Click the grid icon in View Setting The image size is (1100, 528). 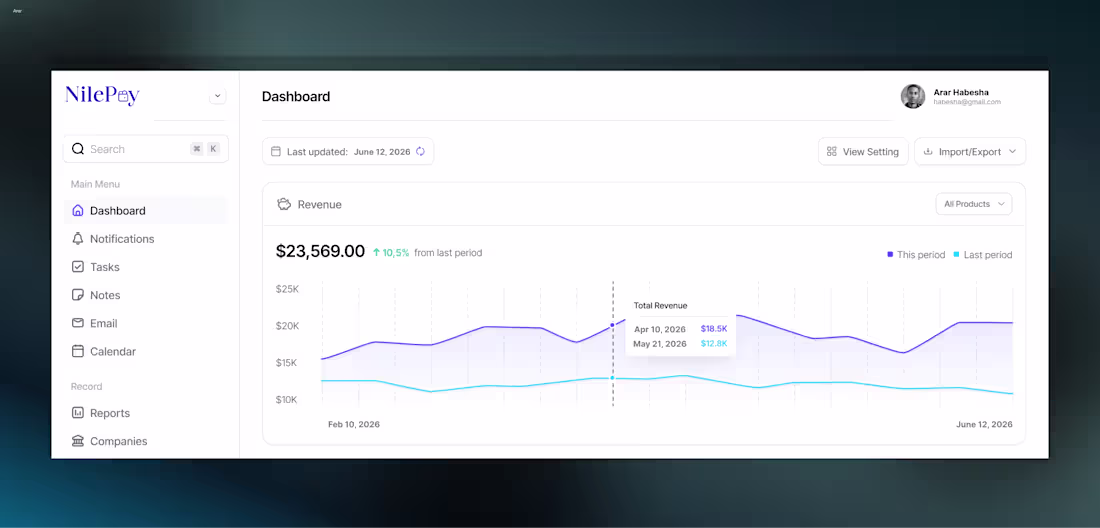(832, 151)
